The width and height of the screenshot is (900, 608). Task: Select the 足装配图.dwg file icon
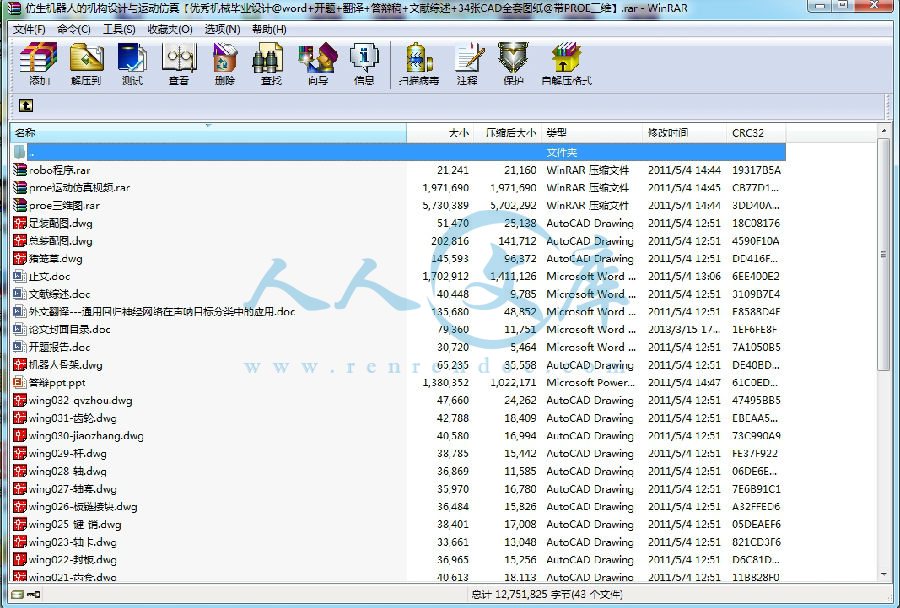pos(20,223)
